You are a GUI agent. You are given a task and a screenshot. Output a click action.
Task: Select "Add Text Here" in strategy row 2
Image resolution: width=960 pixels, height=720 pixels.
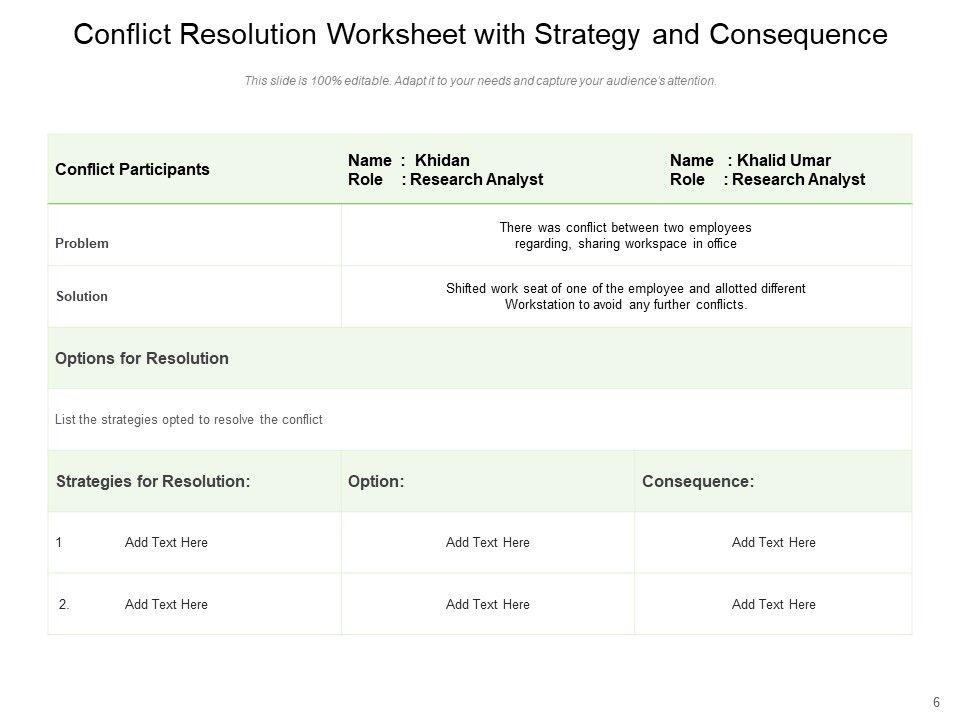point(166,604)
